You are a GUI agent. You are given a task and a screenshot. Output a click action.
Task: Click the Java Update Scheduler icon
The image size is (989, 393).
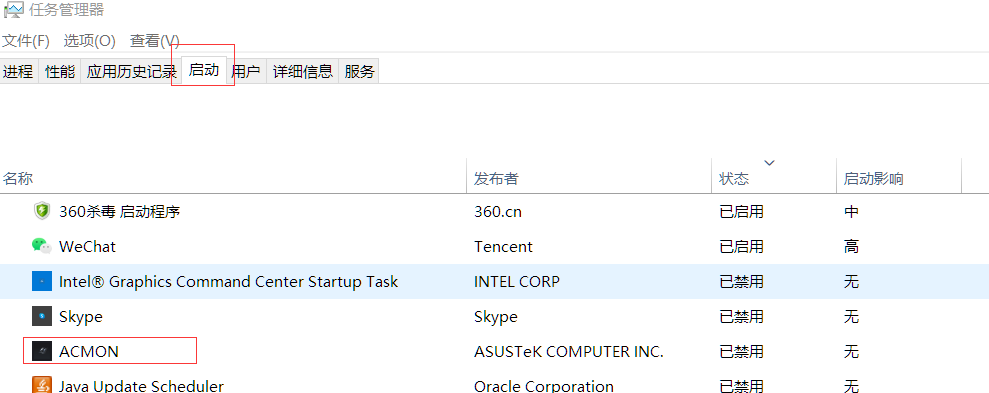42,385
